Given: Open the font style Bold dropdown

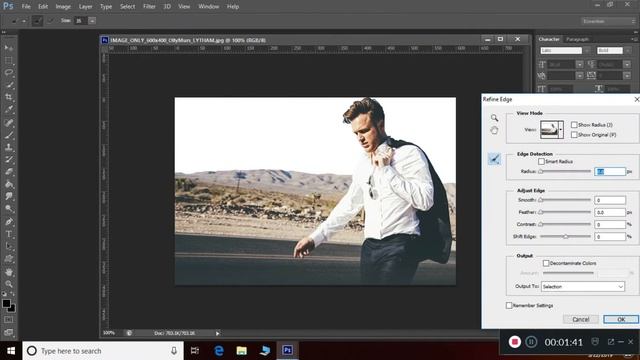Looking at the screenshot, I should coord(627,51).
